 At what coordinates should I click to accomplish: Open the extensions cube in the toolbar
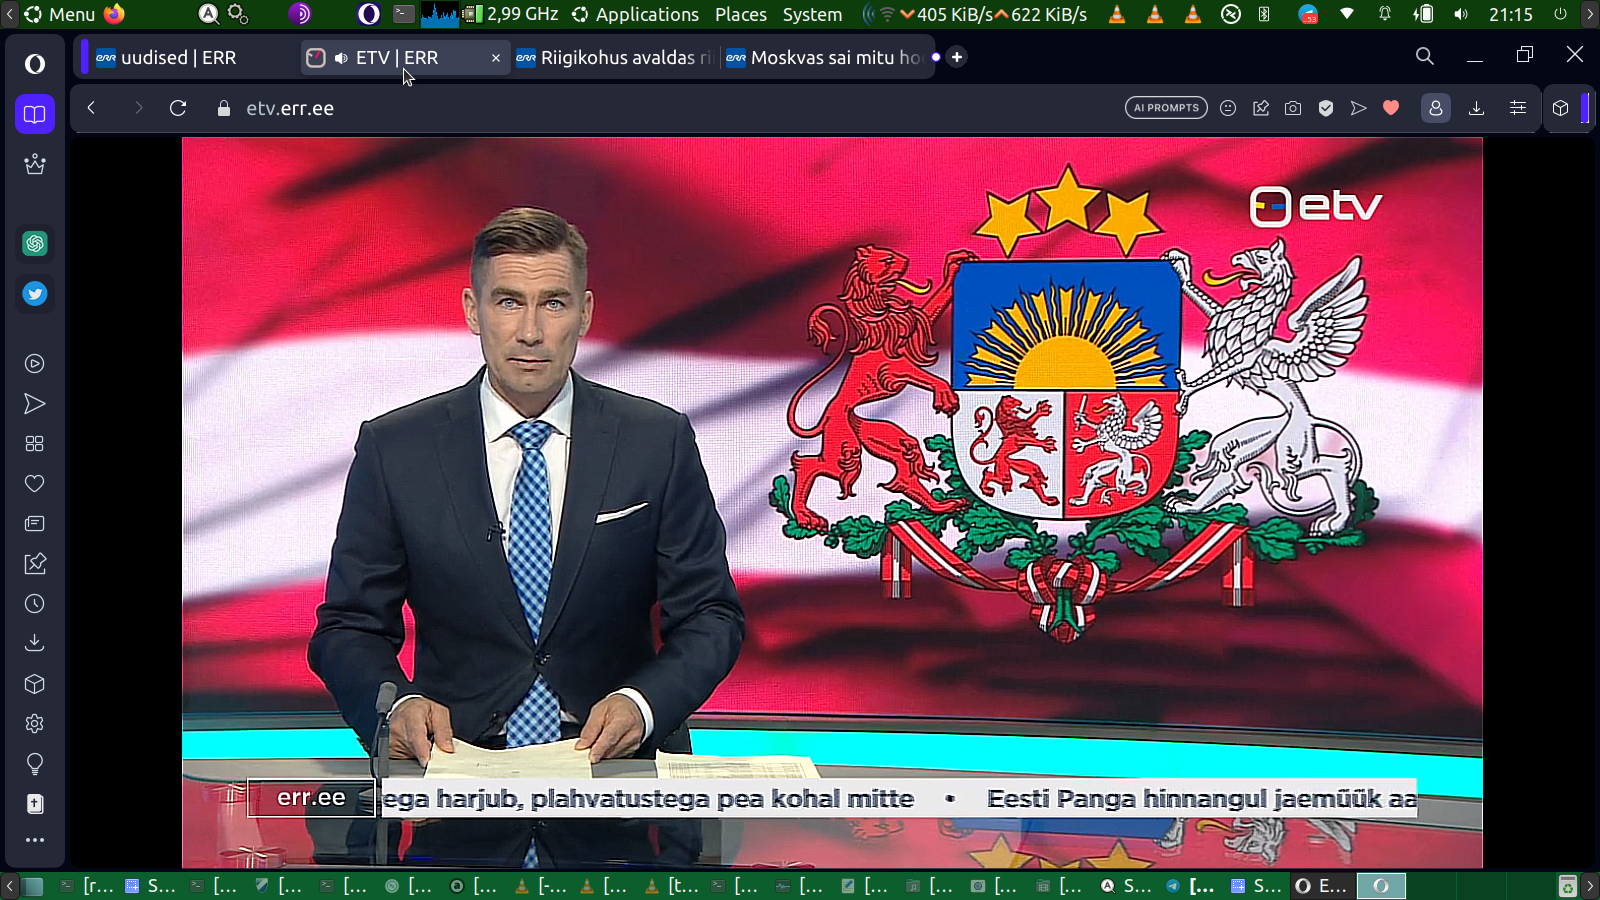point(1561,108)
